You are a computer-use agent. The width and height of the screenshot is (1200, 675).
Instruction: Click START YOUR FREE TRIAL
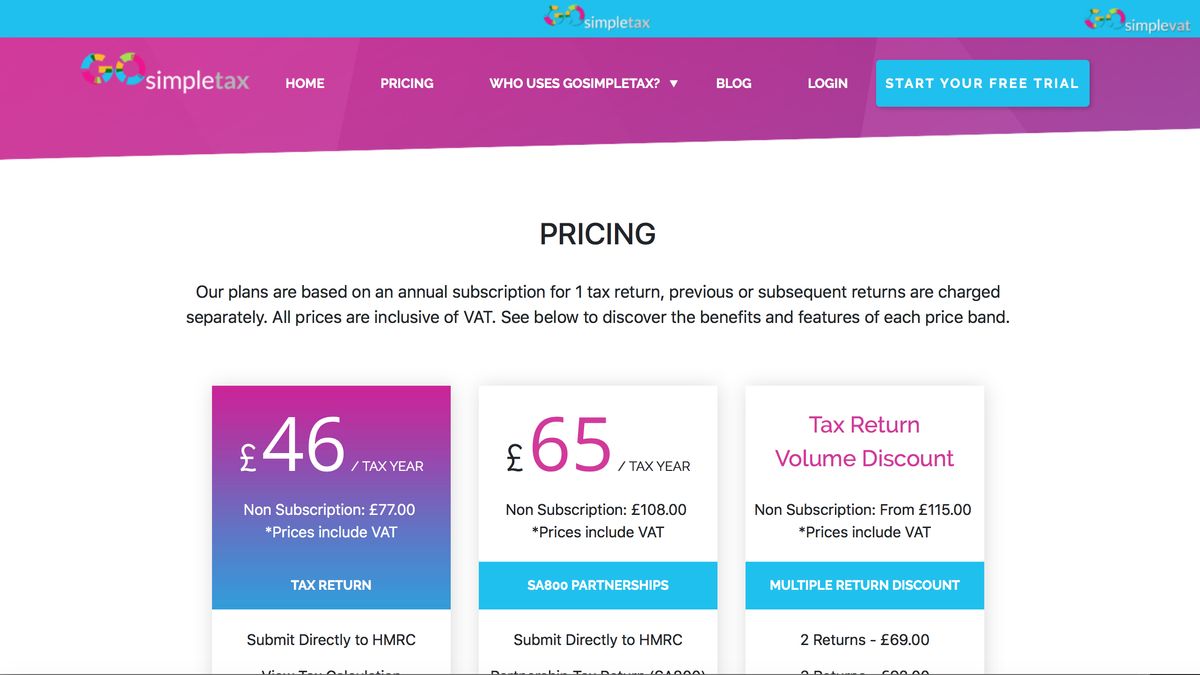(982, 83)
